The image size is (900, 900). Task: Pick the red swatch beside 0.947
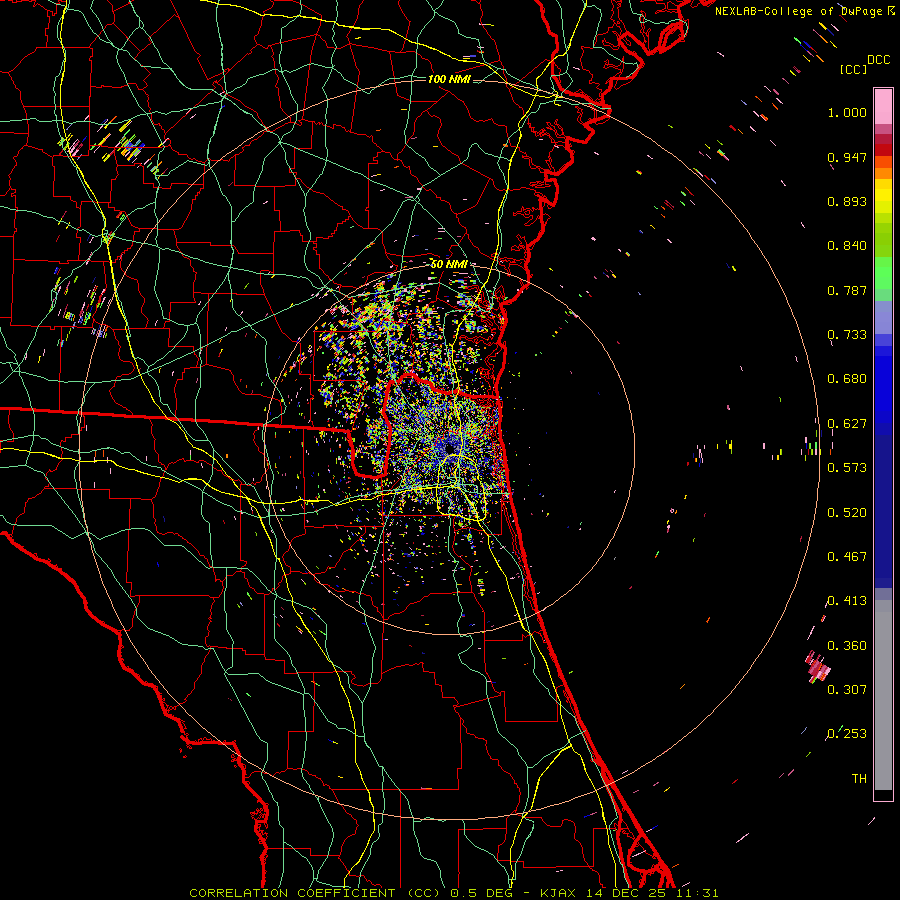[883, 149]
